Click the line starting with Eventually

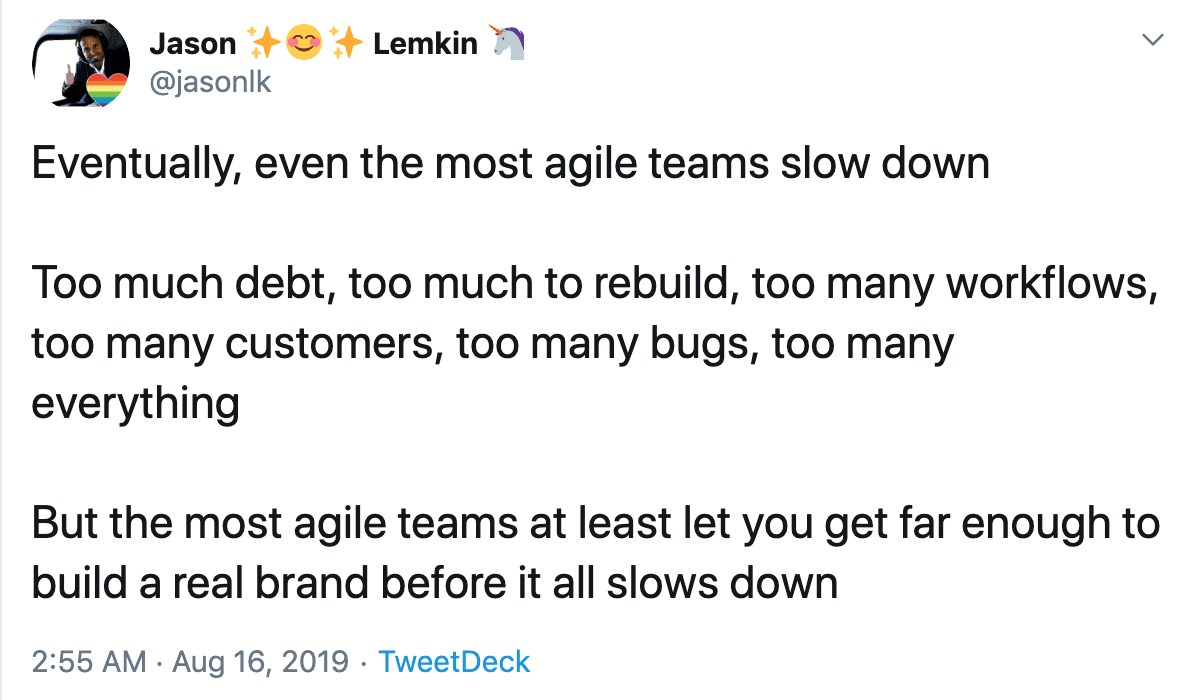tap(510, 163)
